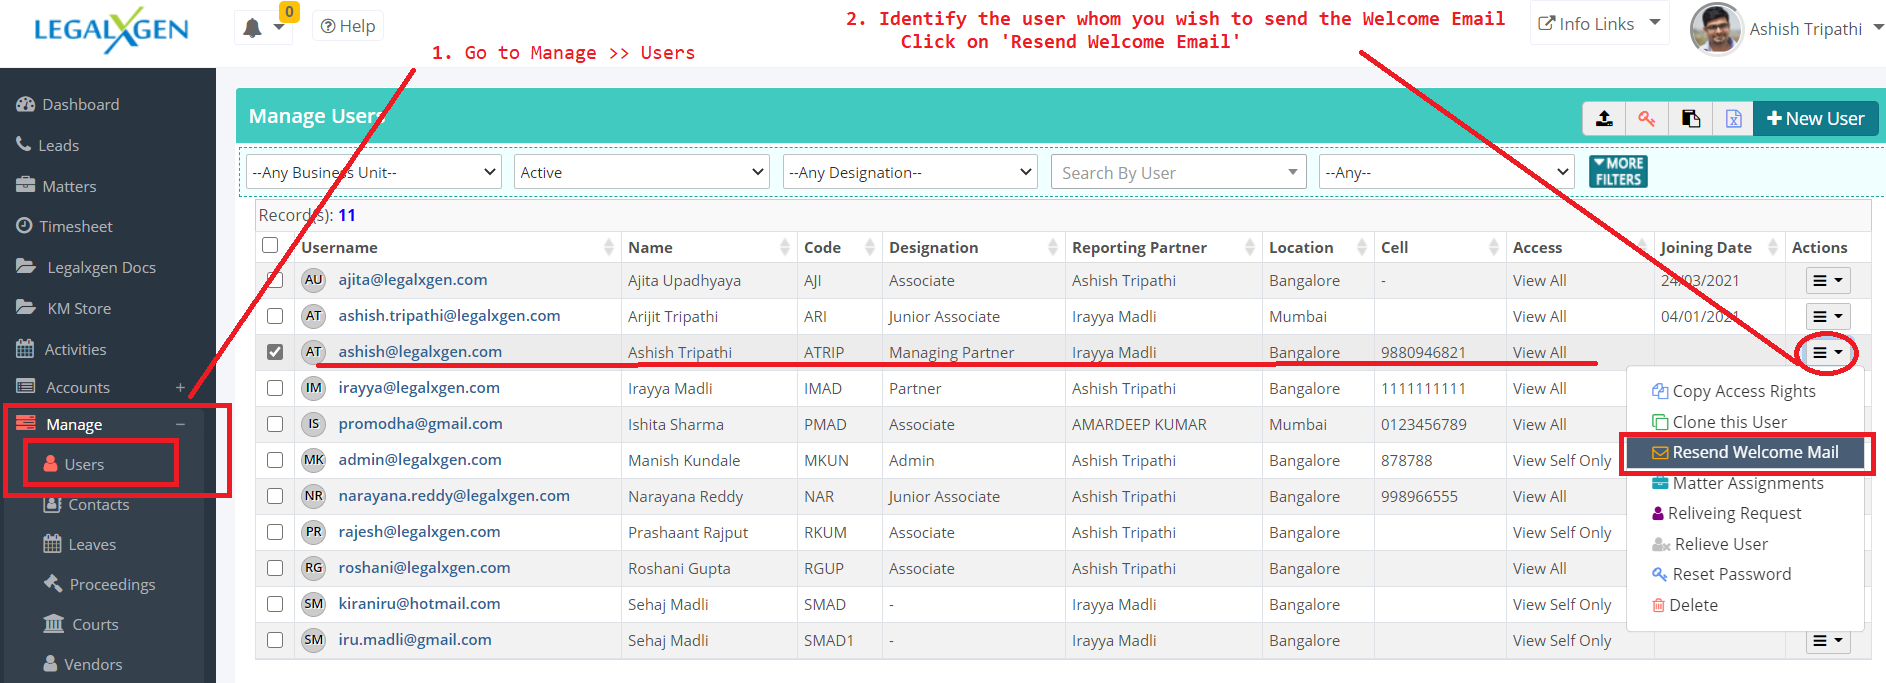The height and width of the screenshot is (683, 1886).
Task: Uncheck the ashish@legalxgen.com row checkbox
Action: tap(275, 352)
